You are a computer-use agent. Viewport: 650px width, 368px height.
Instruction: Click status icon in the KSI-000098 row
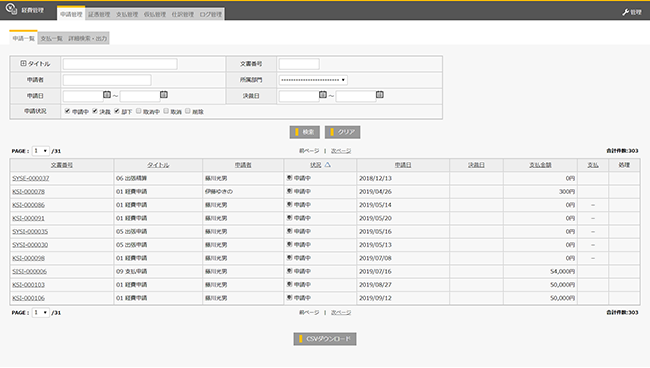pyautogui.click(x=289, y=257)
